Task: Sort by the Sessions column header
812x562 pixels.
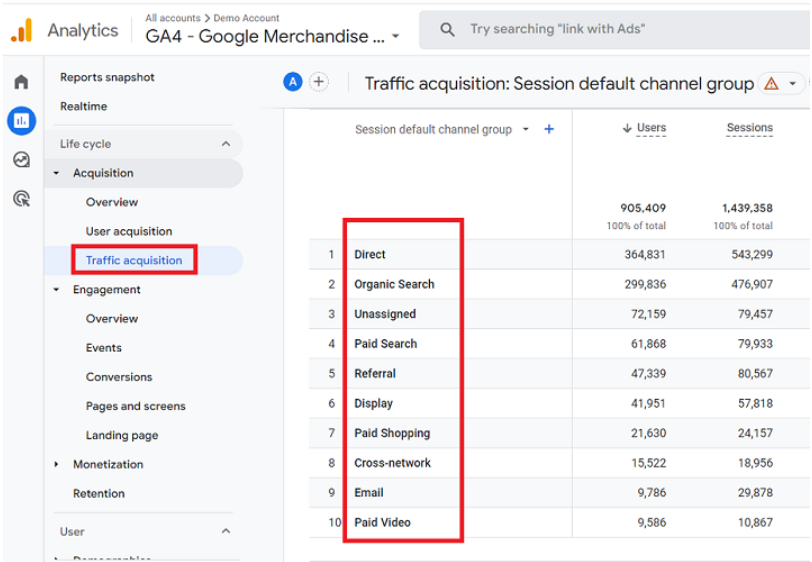Action: click(749, 127)
